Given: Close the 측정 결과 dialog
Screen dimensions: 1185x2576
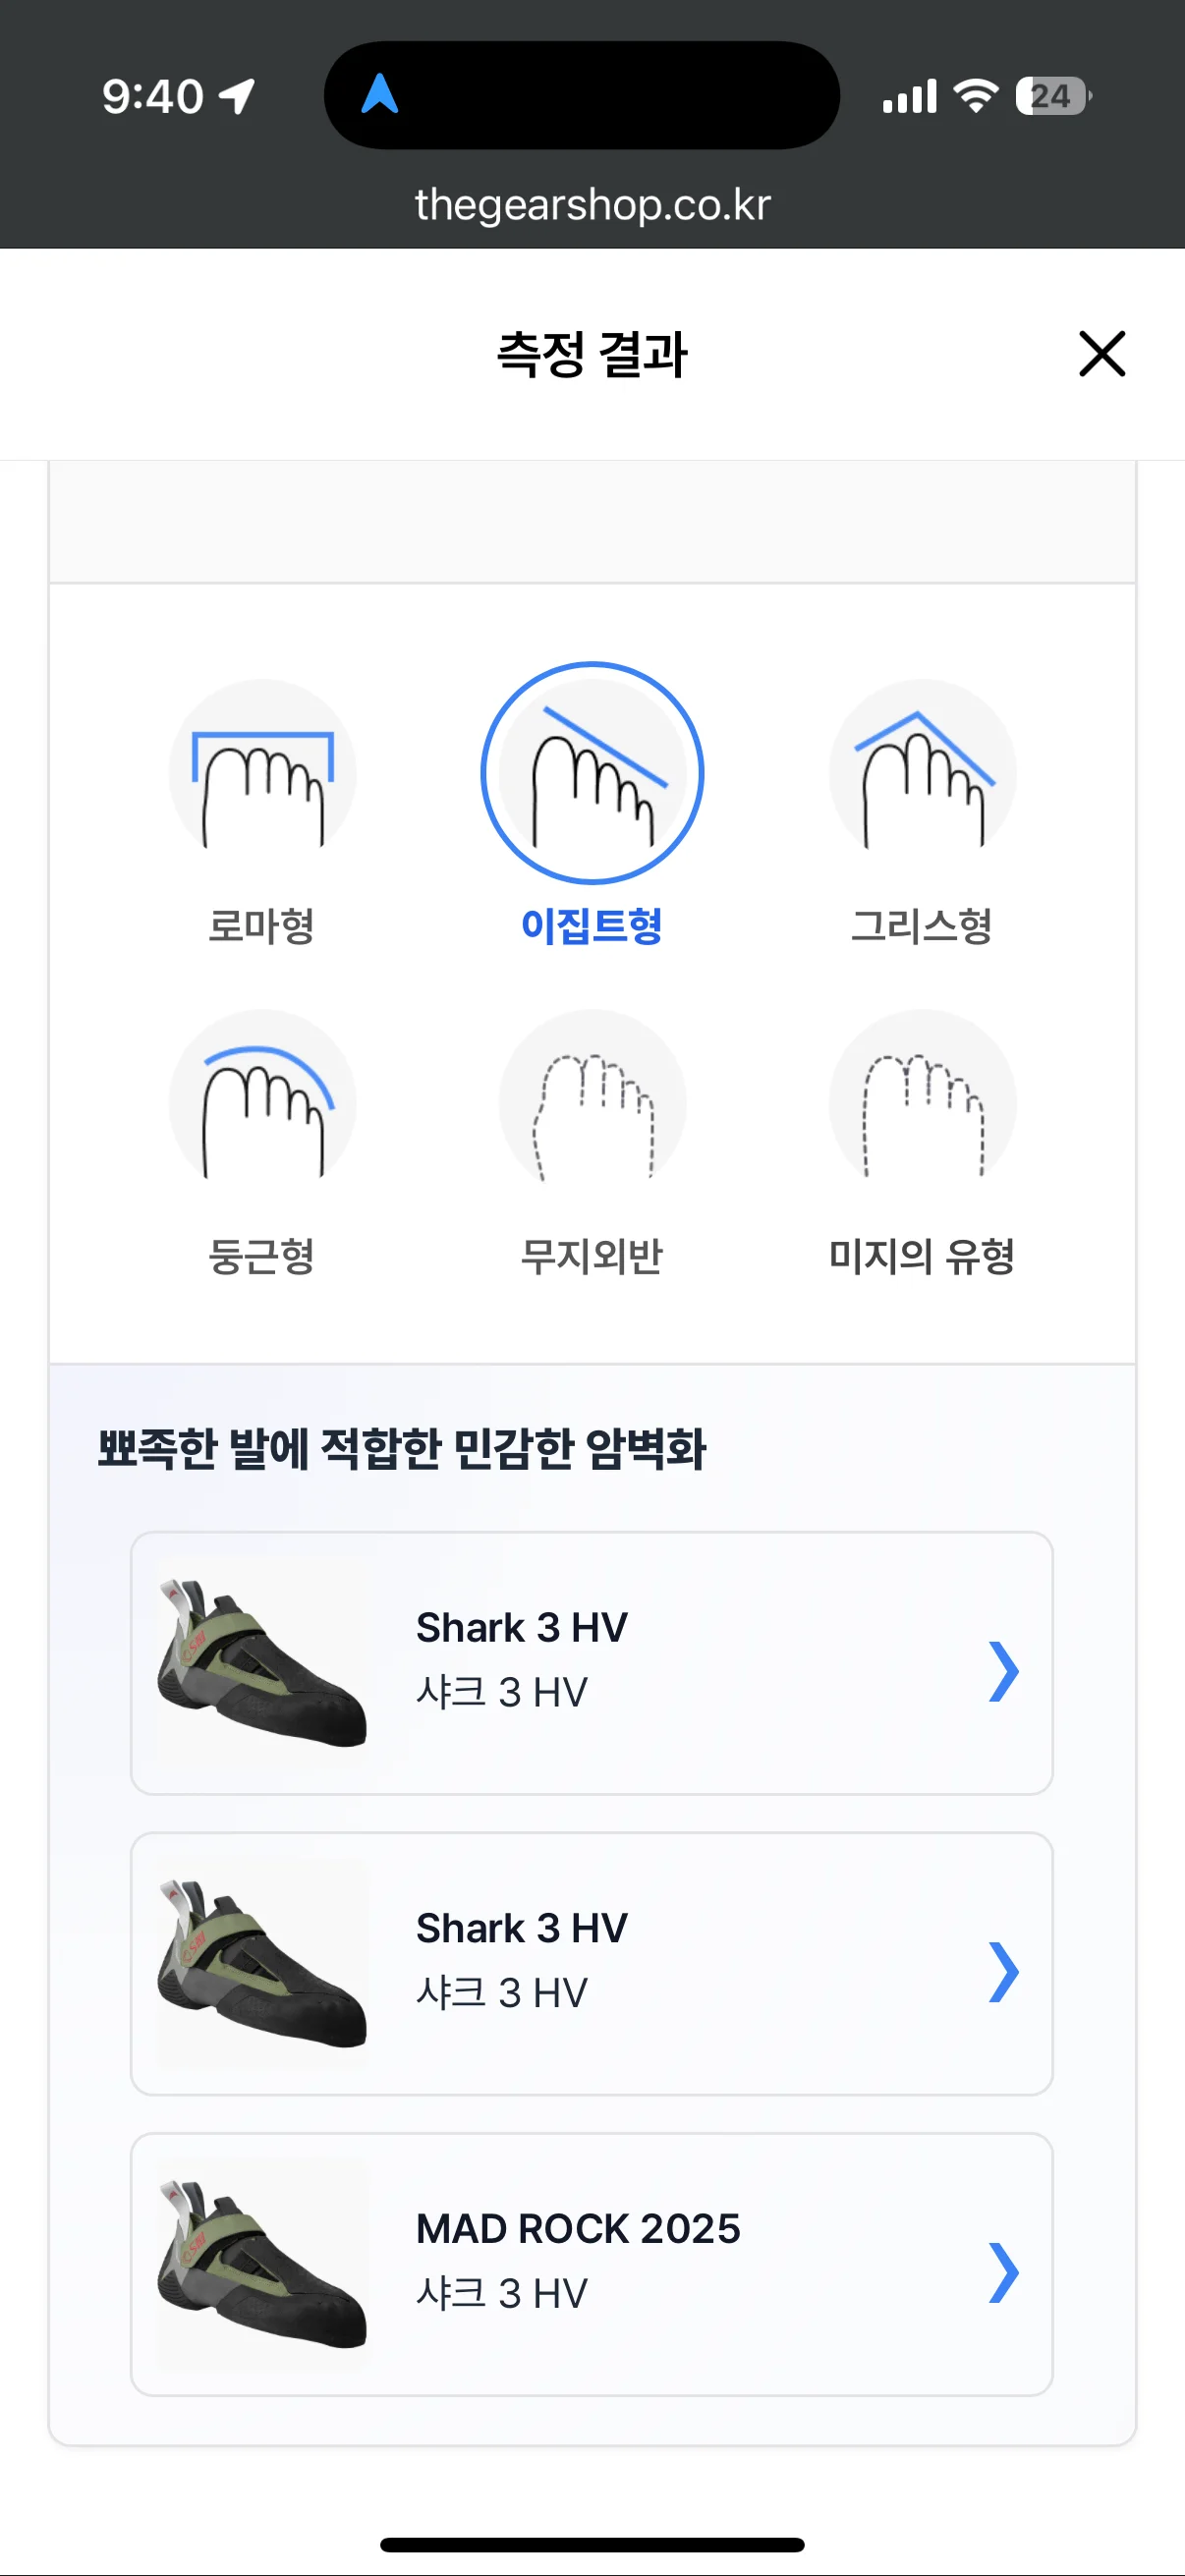Looking at the screenshot, I should 1102,354.
